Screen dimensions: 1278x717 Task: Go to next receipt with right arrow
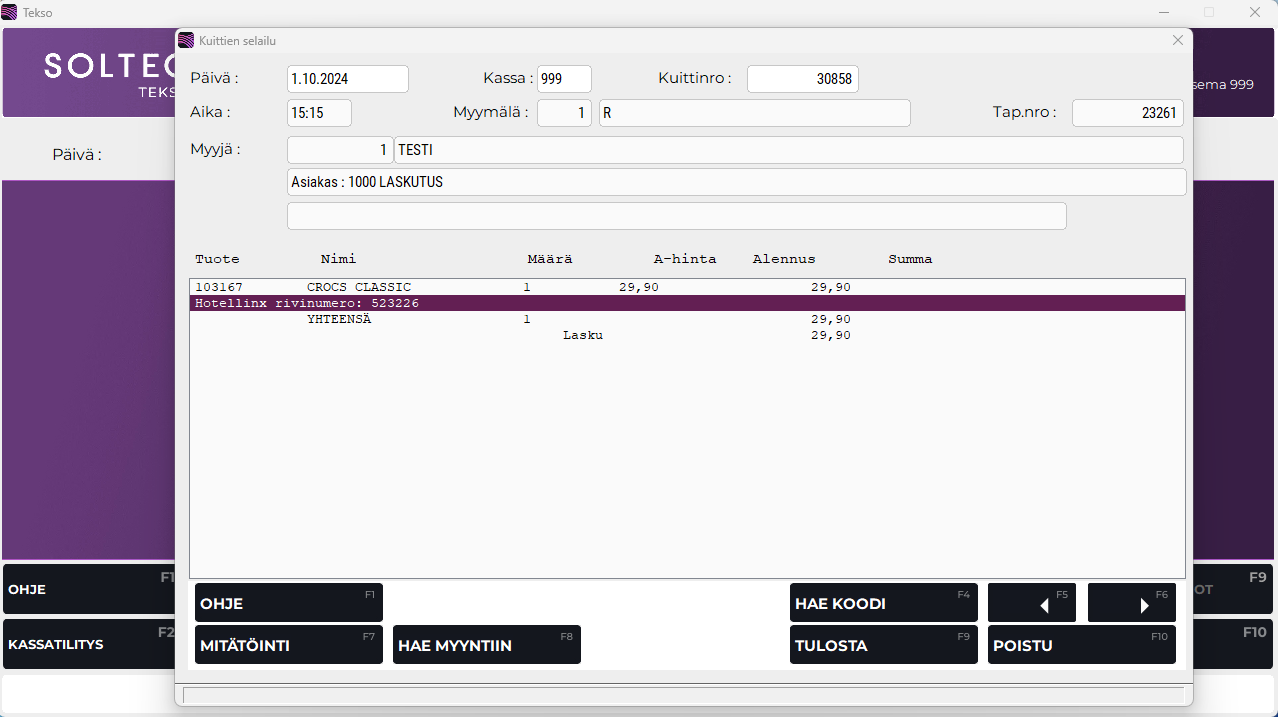point(1131,603)
